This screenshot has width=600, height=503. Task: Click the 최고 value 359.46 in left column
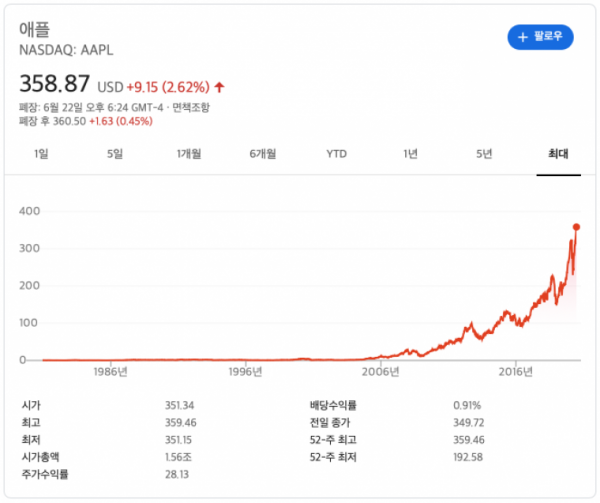[x=181, y=423]
